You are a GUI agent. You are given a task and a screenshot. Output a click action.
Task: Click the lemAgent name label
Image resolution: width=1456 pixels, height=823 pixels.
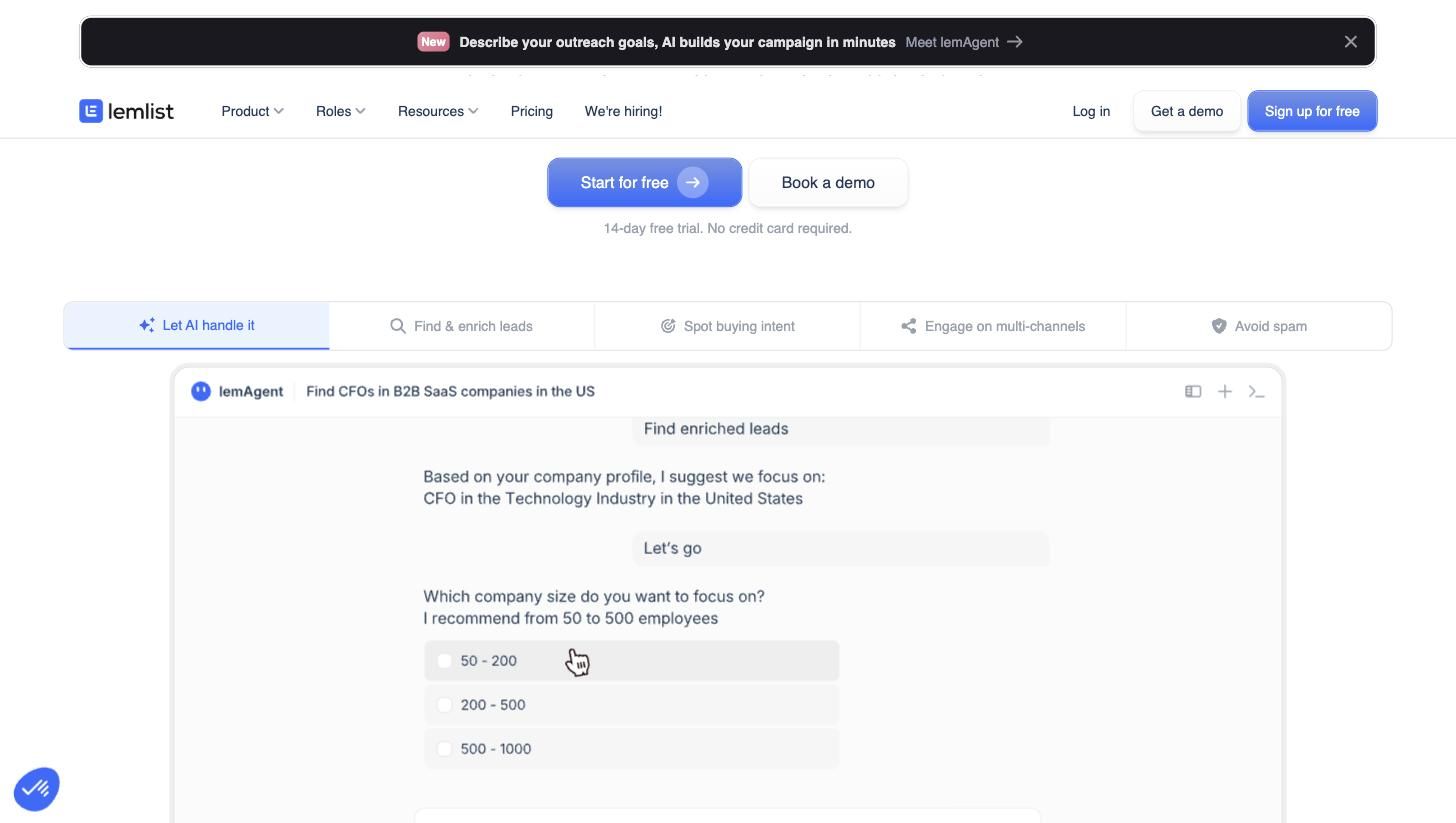251,391
